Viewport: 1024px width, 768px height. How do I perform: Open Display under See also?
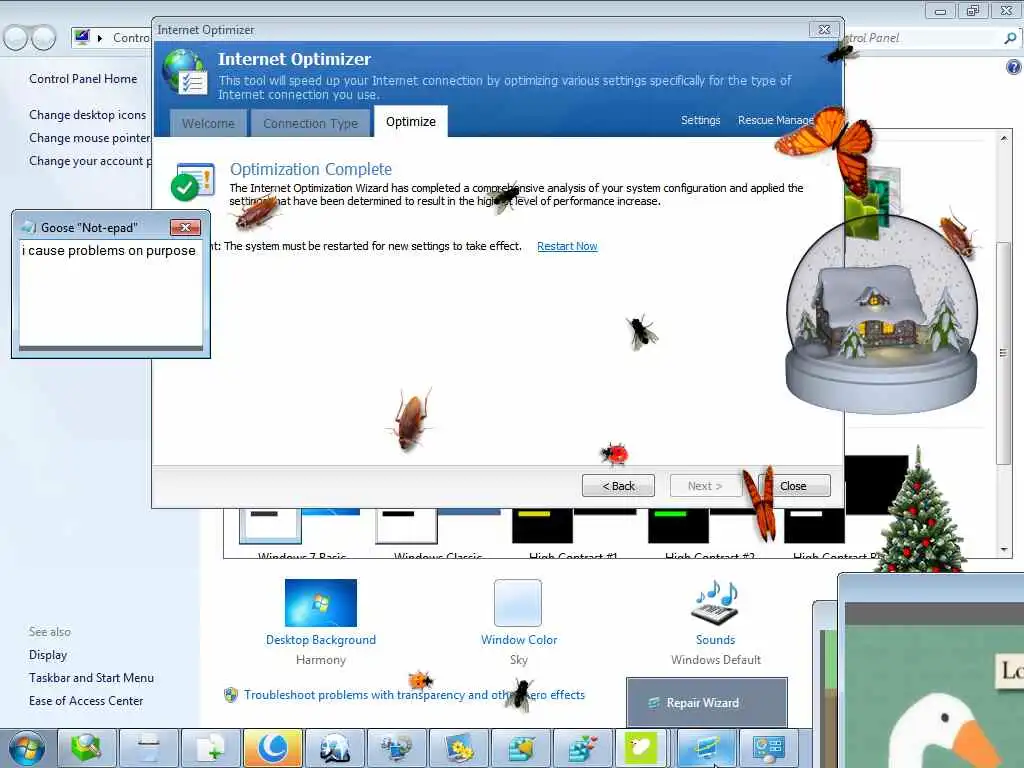pos(48,655)
